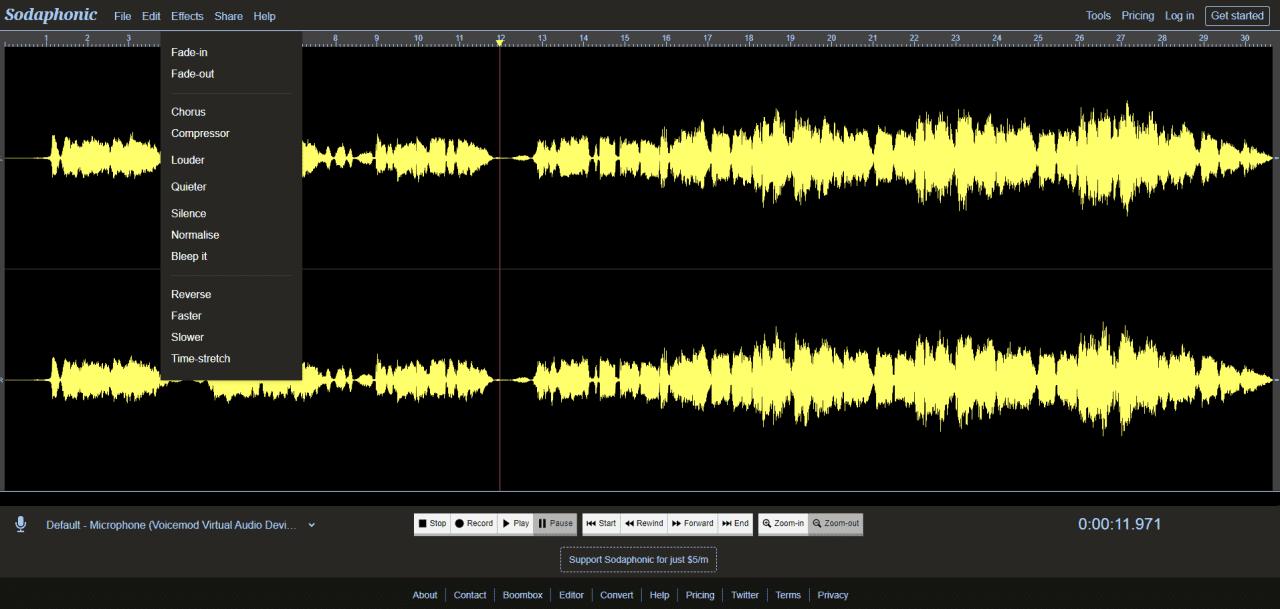Choose Faster in the Effects menu
This screenshot has height=609, width=1280.
(186, 316)
